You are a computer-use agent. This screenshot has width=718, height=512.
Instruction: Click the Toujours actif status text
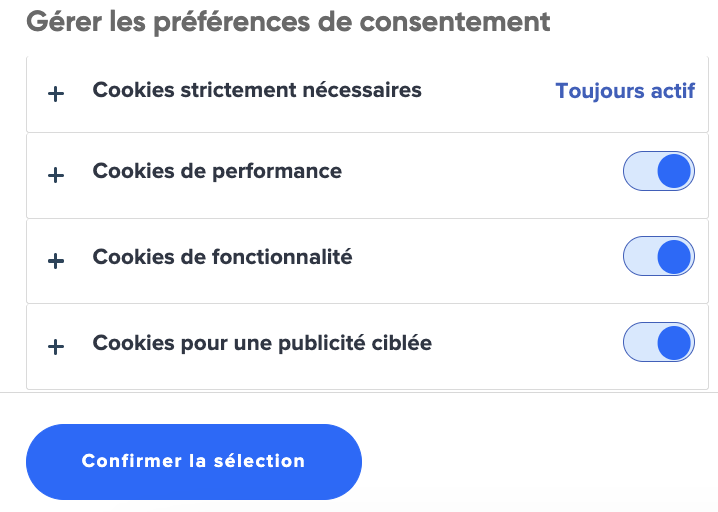[x=625, y=91]
